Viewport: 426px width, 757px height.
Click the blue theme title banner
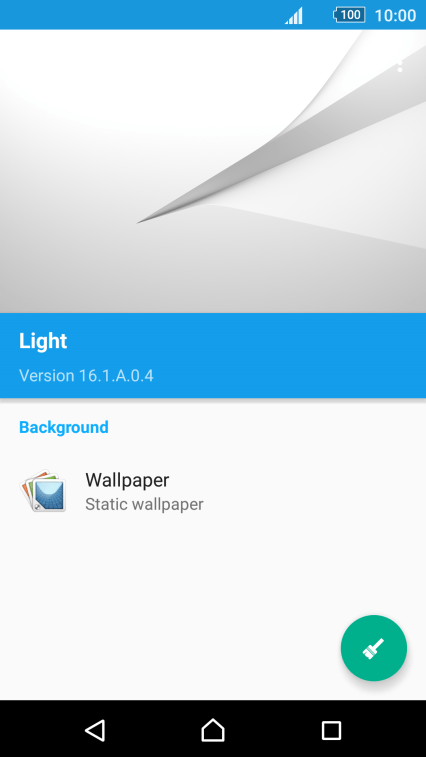pos(213,355)
